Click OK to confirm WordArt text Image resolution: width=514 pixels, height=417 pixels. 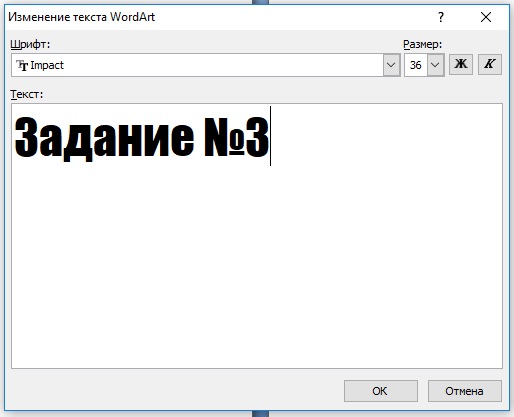(381, 391)
